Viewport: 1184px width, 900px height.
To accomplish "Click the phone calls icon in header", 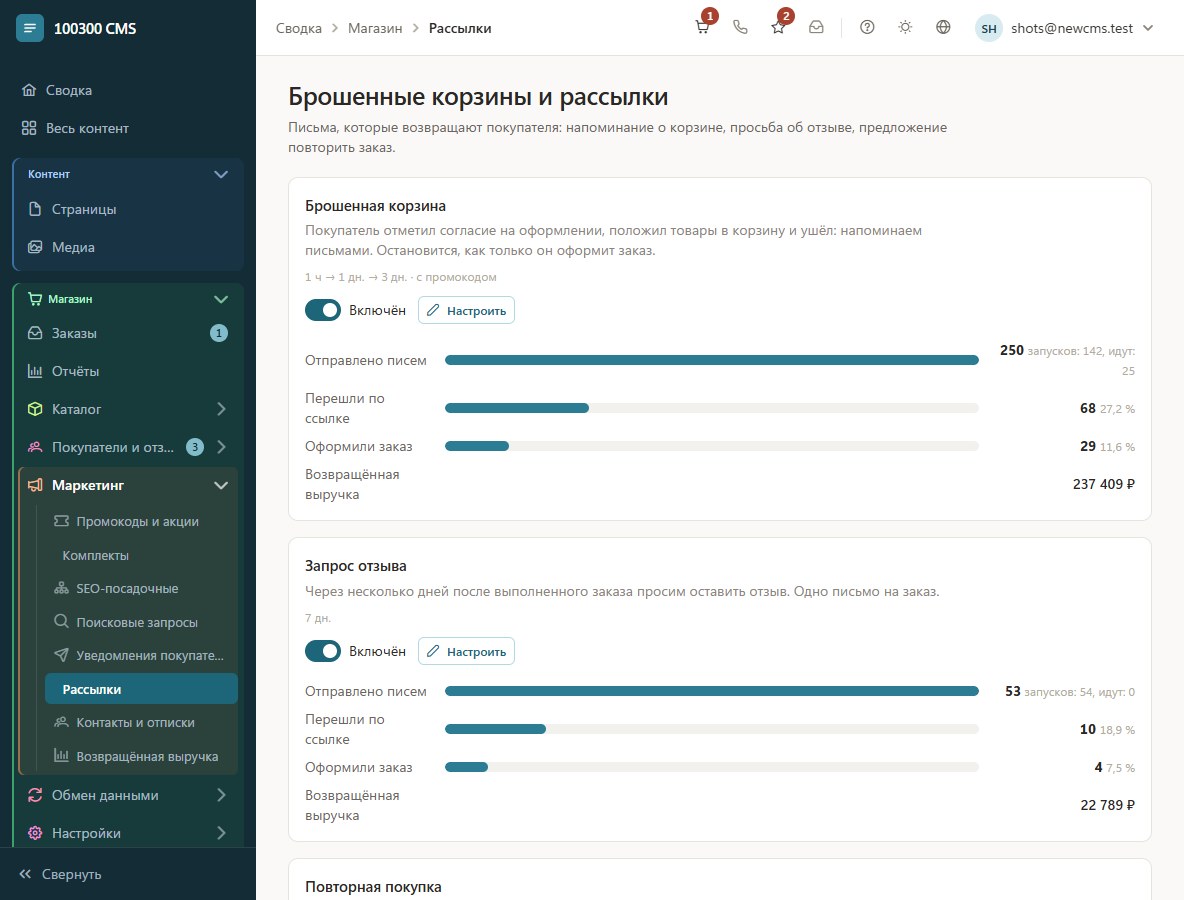I will [x=740, y=28].
